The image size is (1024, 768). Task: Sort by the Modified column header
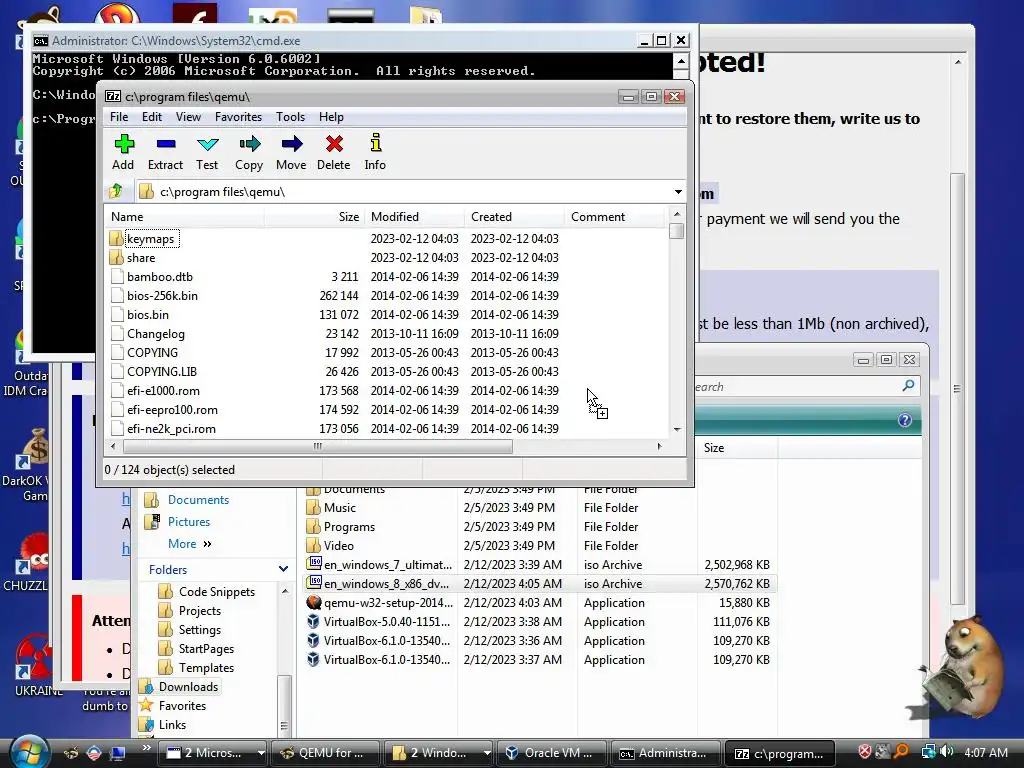click(x=415, y=217)
